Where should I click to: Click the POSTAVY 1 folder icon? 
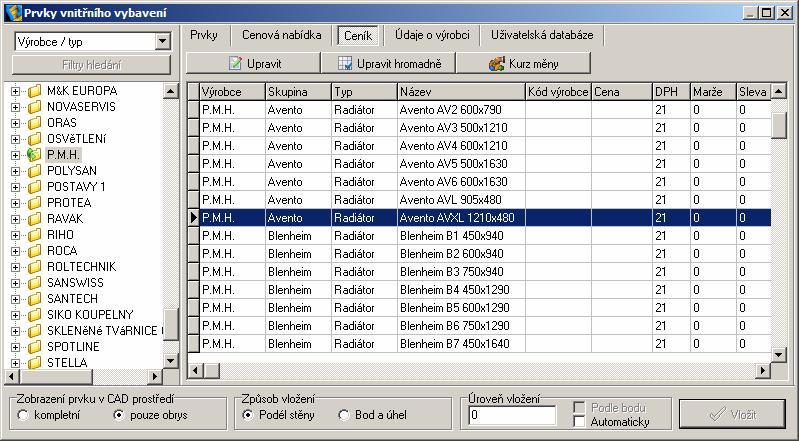[x=34, y=187]
